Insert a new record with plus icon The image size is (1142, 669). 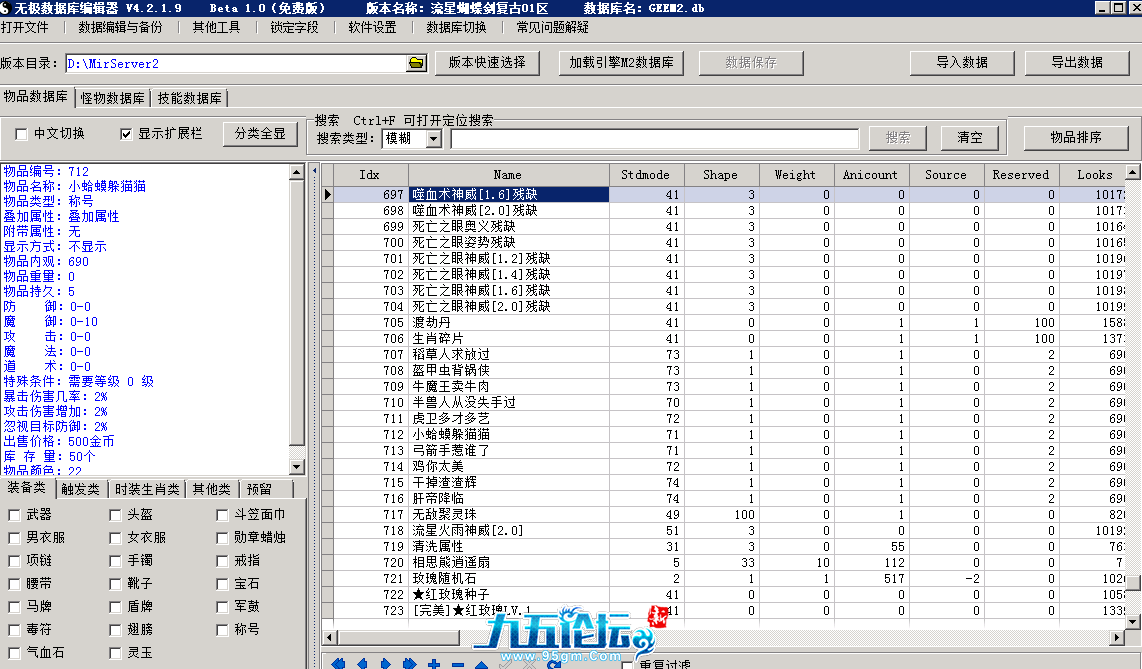click(433, 663)
